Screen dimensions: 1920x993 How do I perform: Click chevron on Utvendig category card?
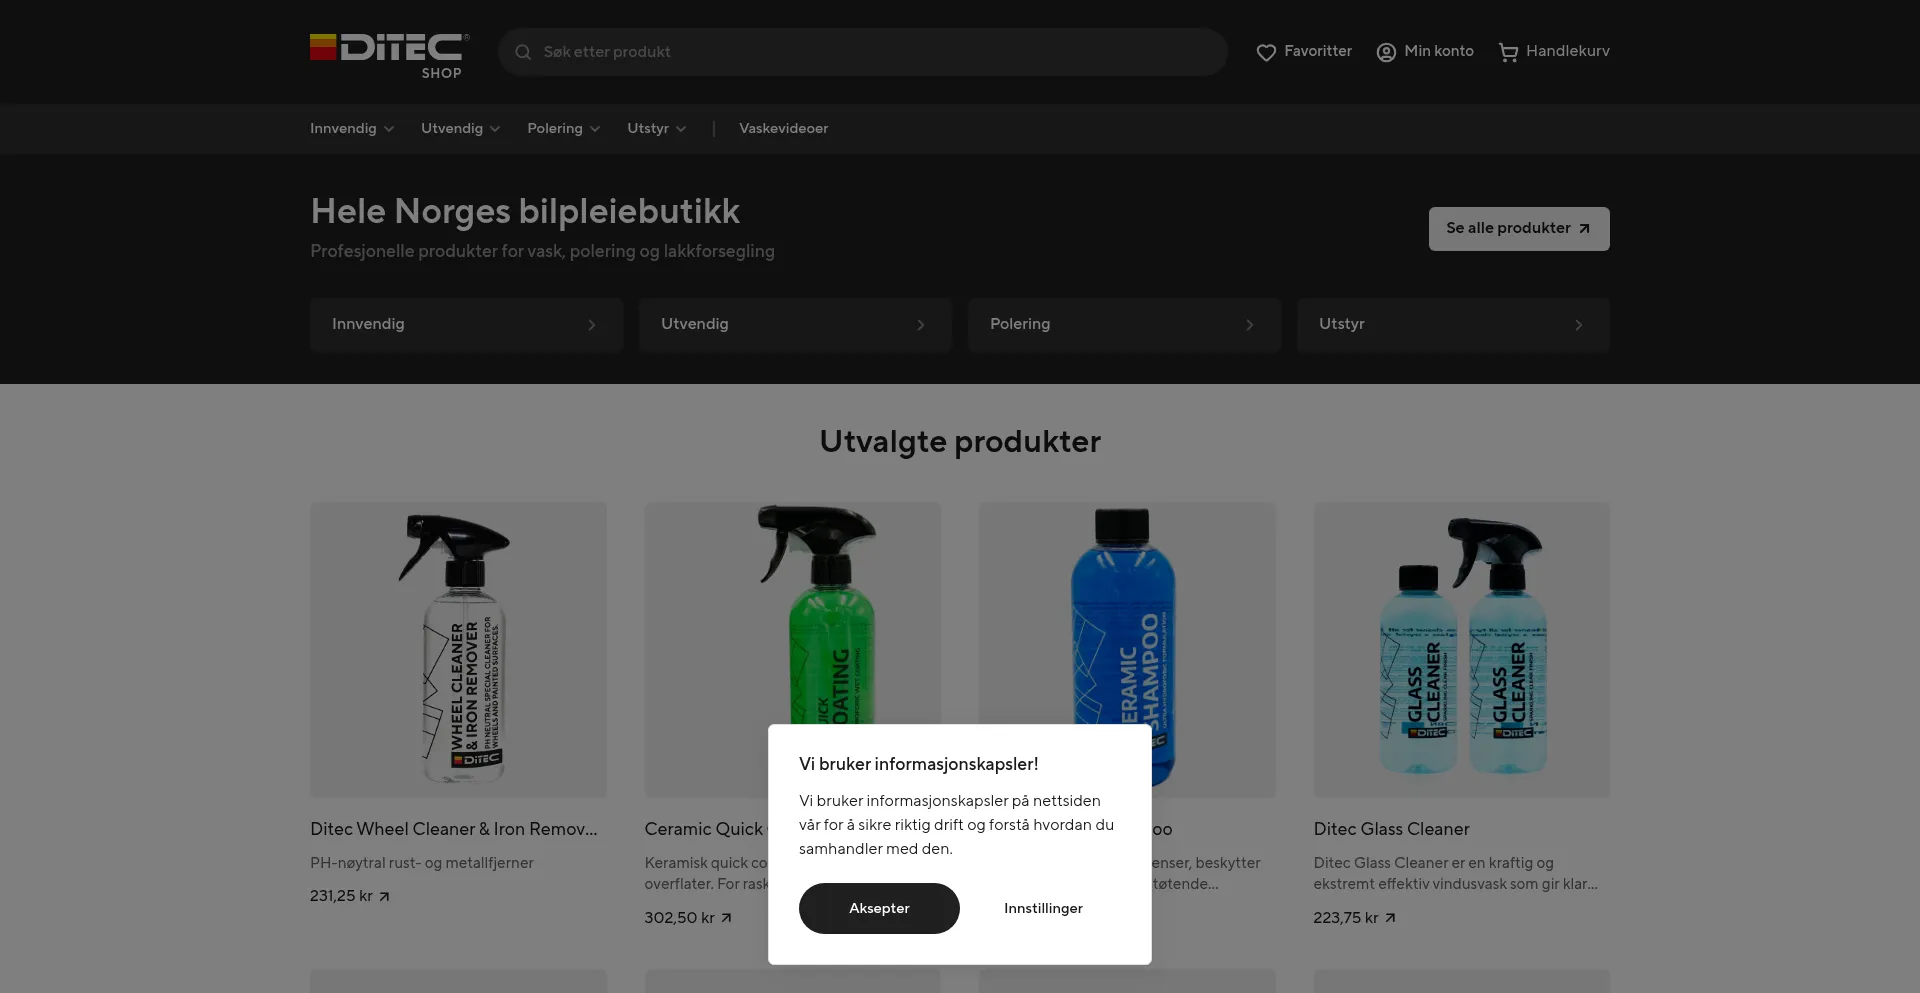921,325
